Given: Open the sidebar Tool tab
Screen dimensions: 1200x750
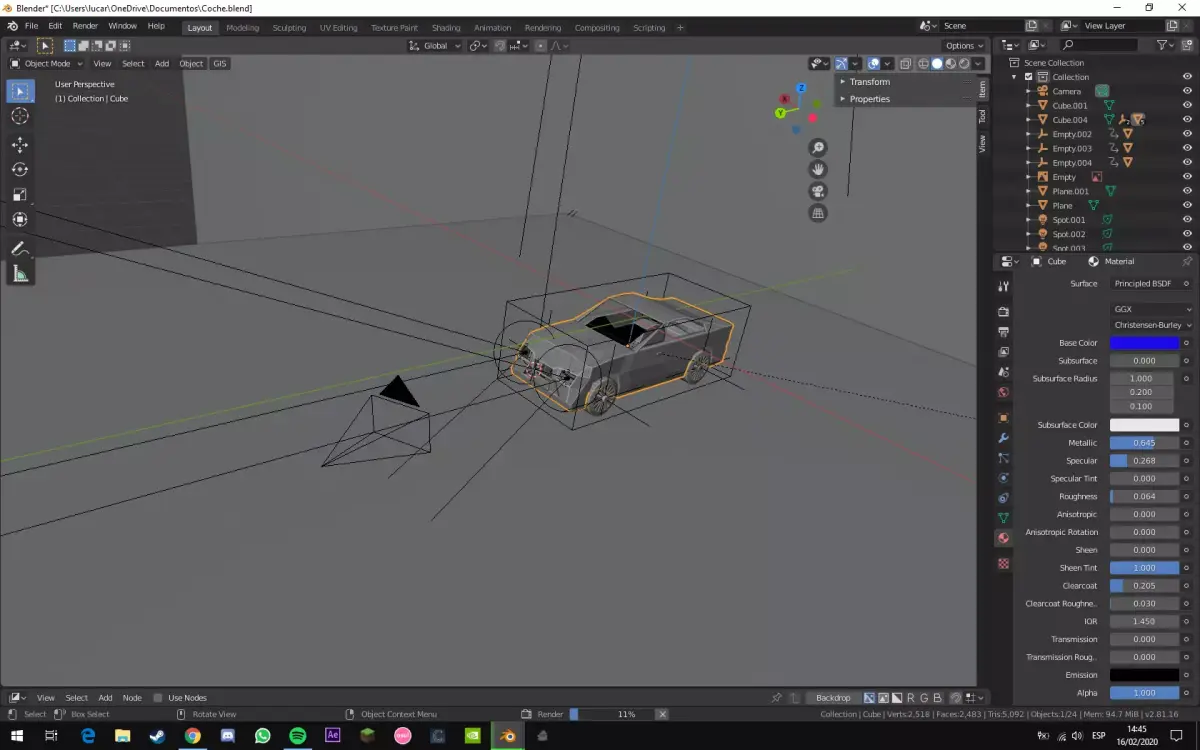Looking at the screenshot, I should point(982,116).
